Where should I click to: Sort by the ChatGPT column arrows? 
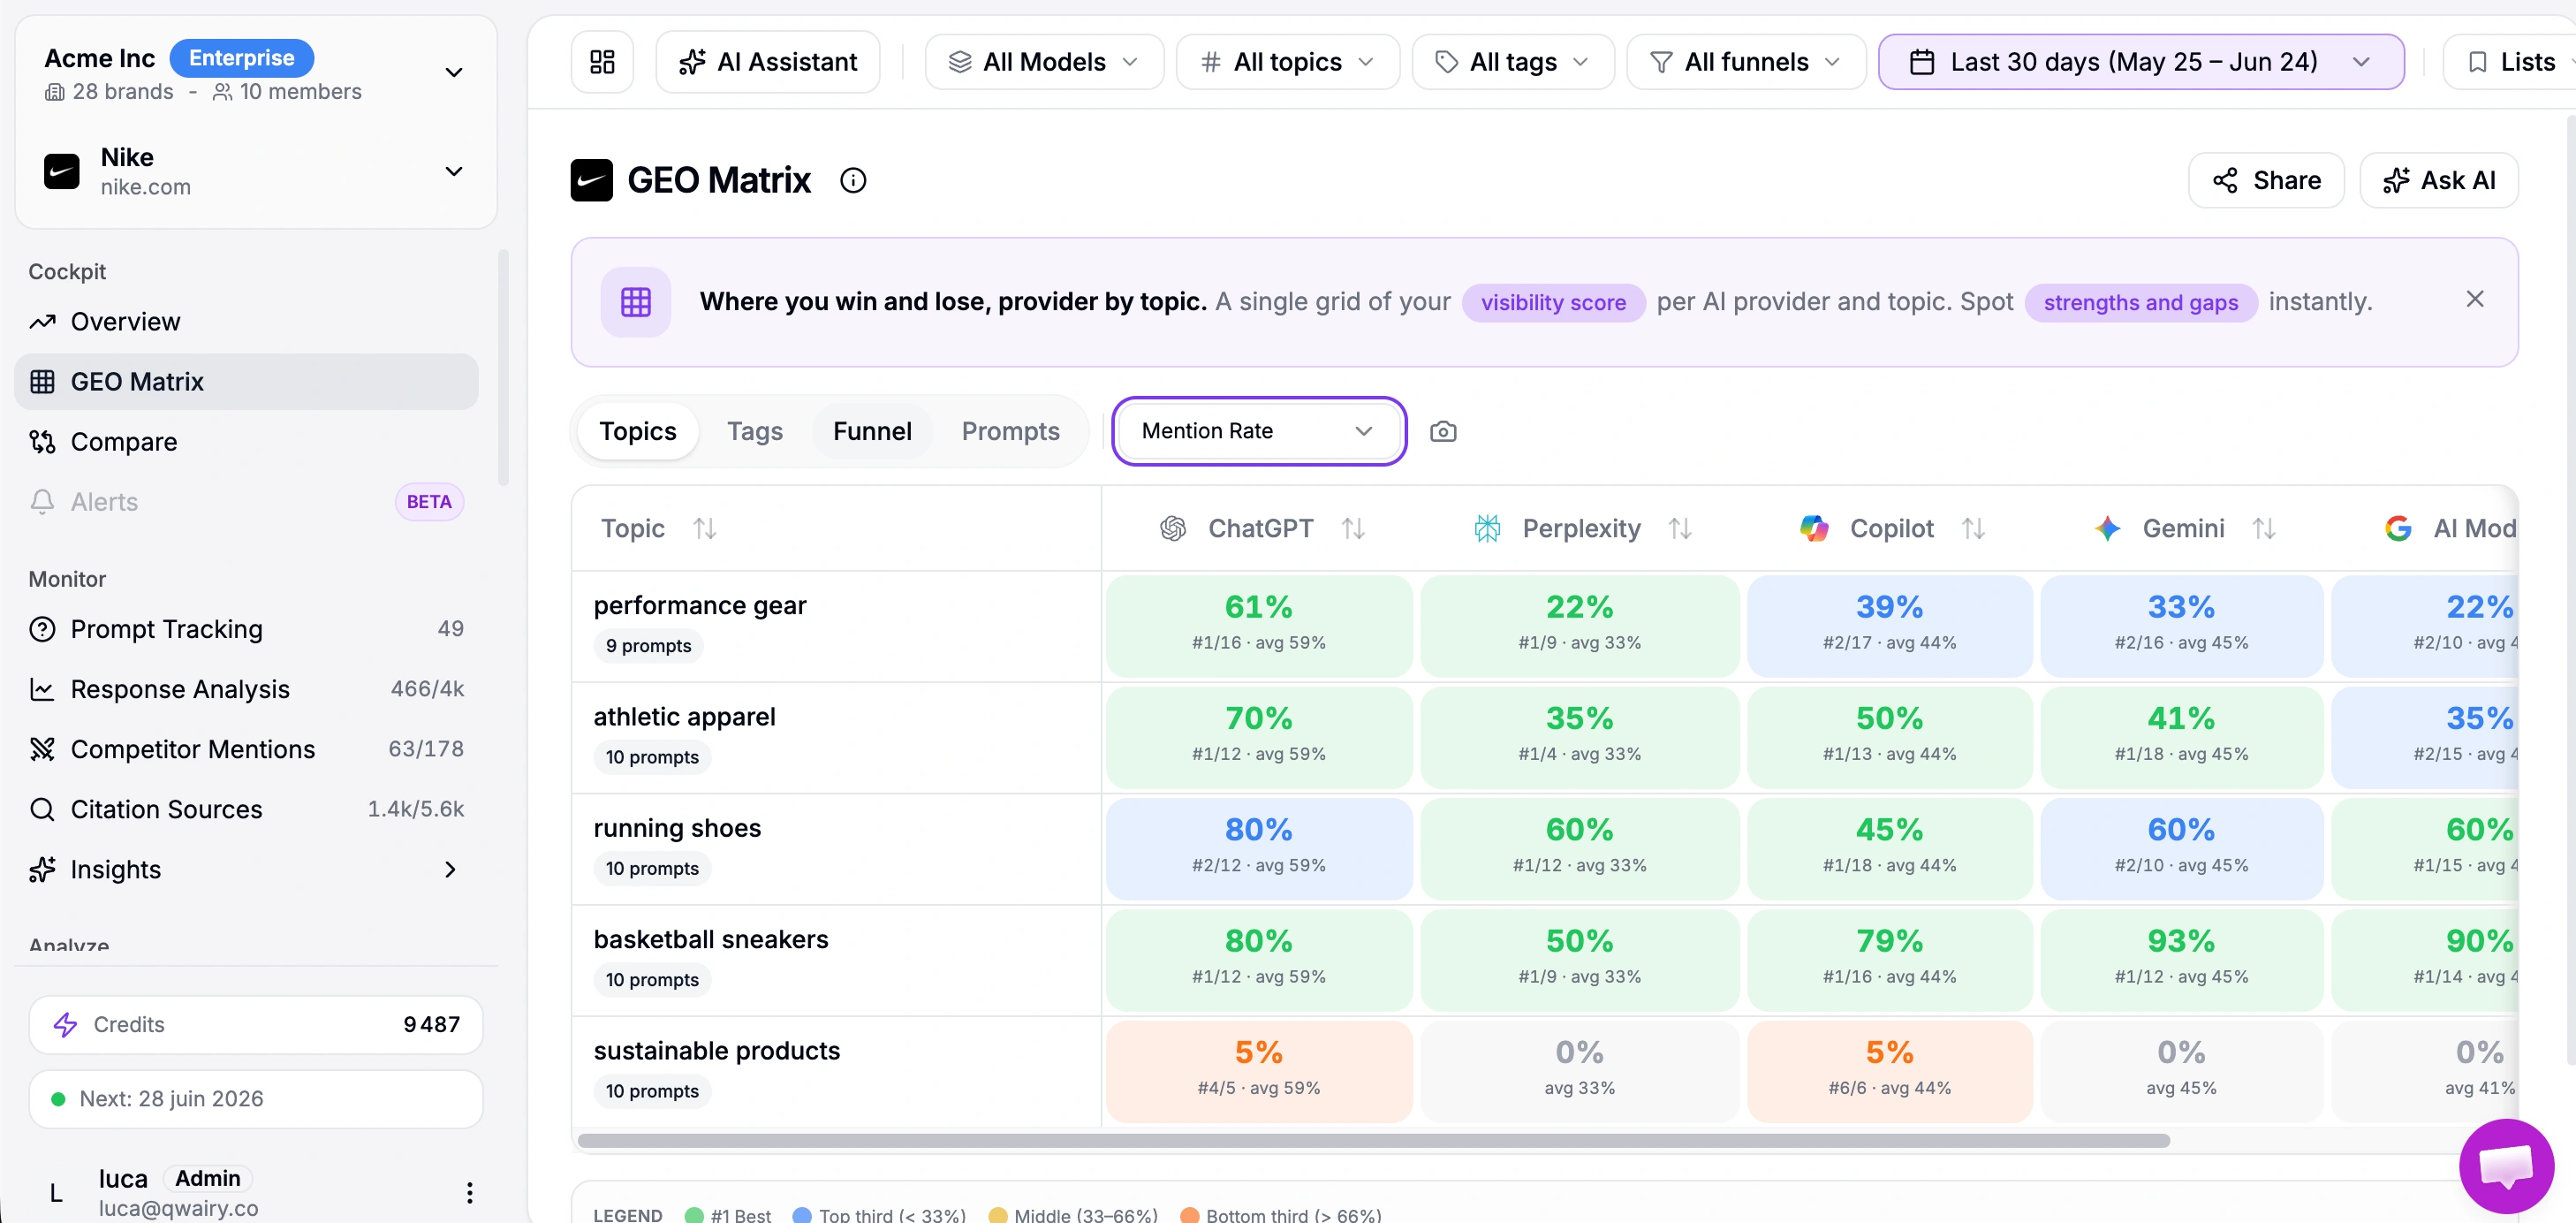tap(1353, 528)
